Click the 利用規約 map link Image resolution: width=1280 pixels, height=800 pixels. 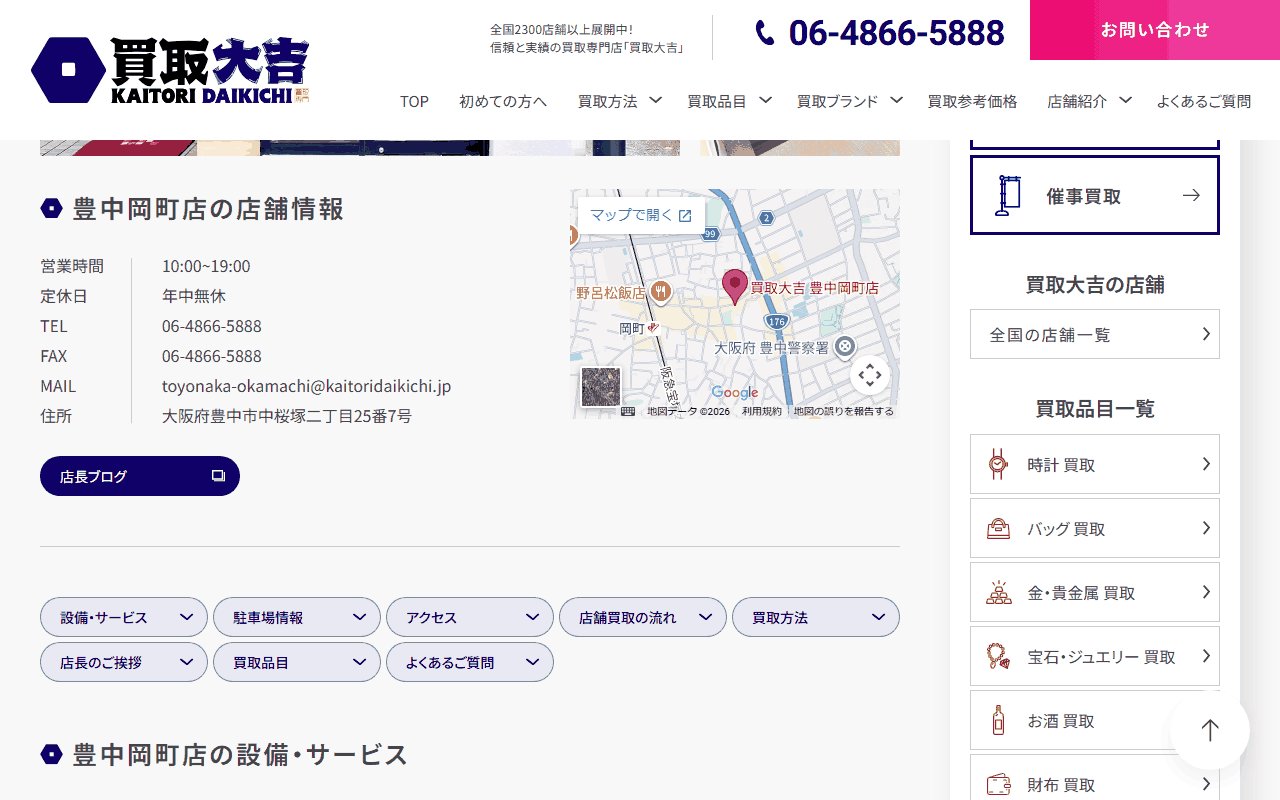[762, 411]
